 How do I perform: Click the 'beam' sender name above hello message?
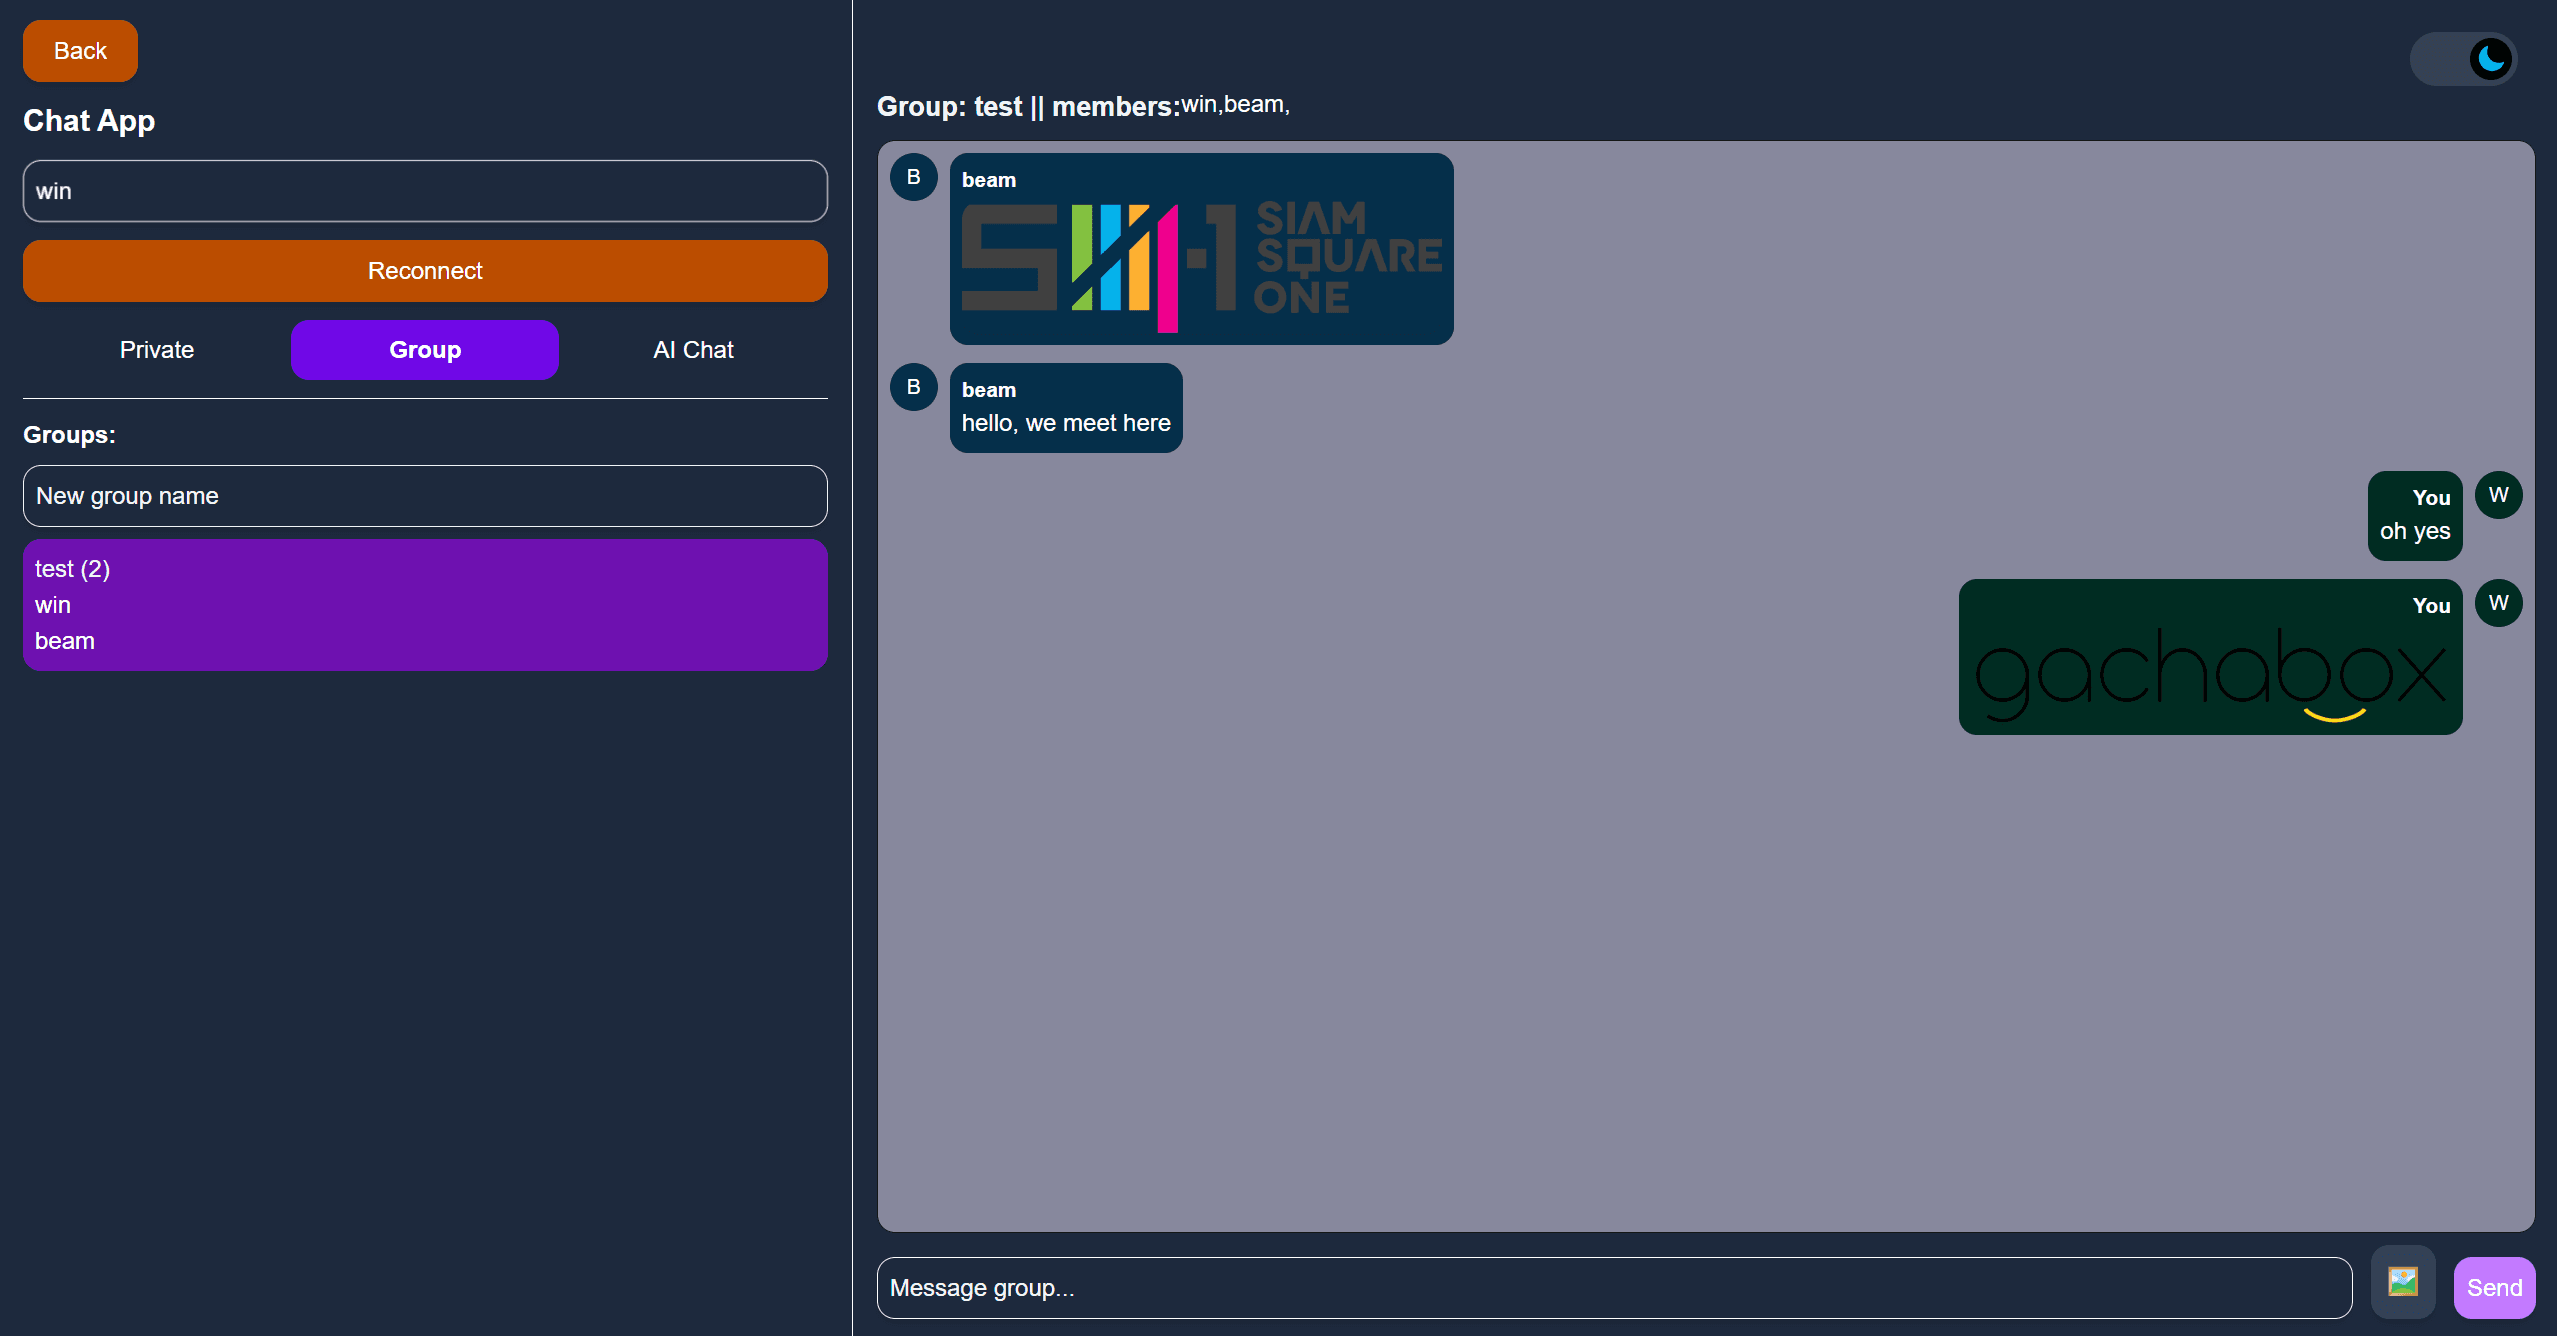coord(989,390)
